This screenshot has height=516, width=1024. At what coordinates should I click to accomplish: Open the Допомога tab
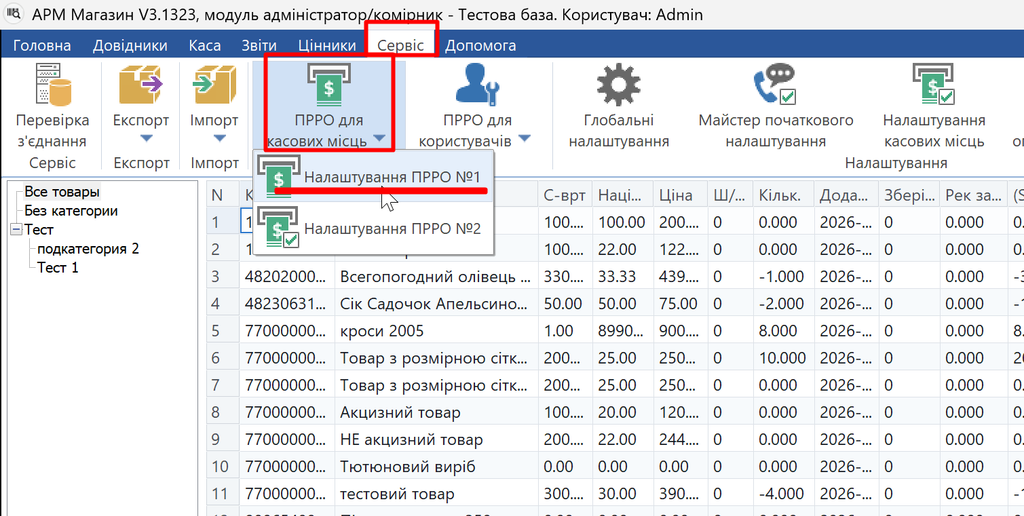480,46
